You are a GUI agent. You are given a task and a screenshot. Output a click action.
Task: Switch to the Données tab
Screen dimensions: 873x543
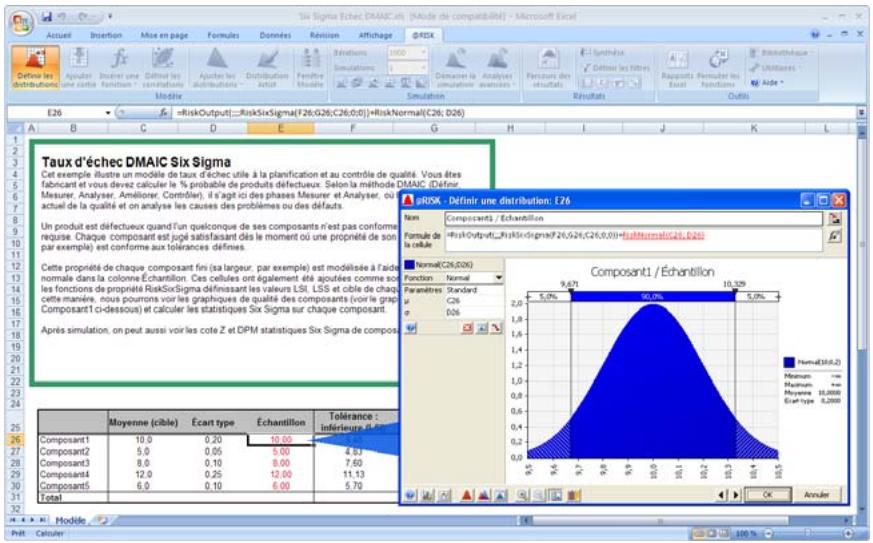click(x=275, y=35)
